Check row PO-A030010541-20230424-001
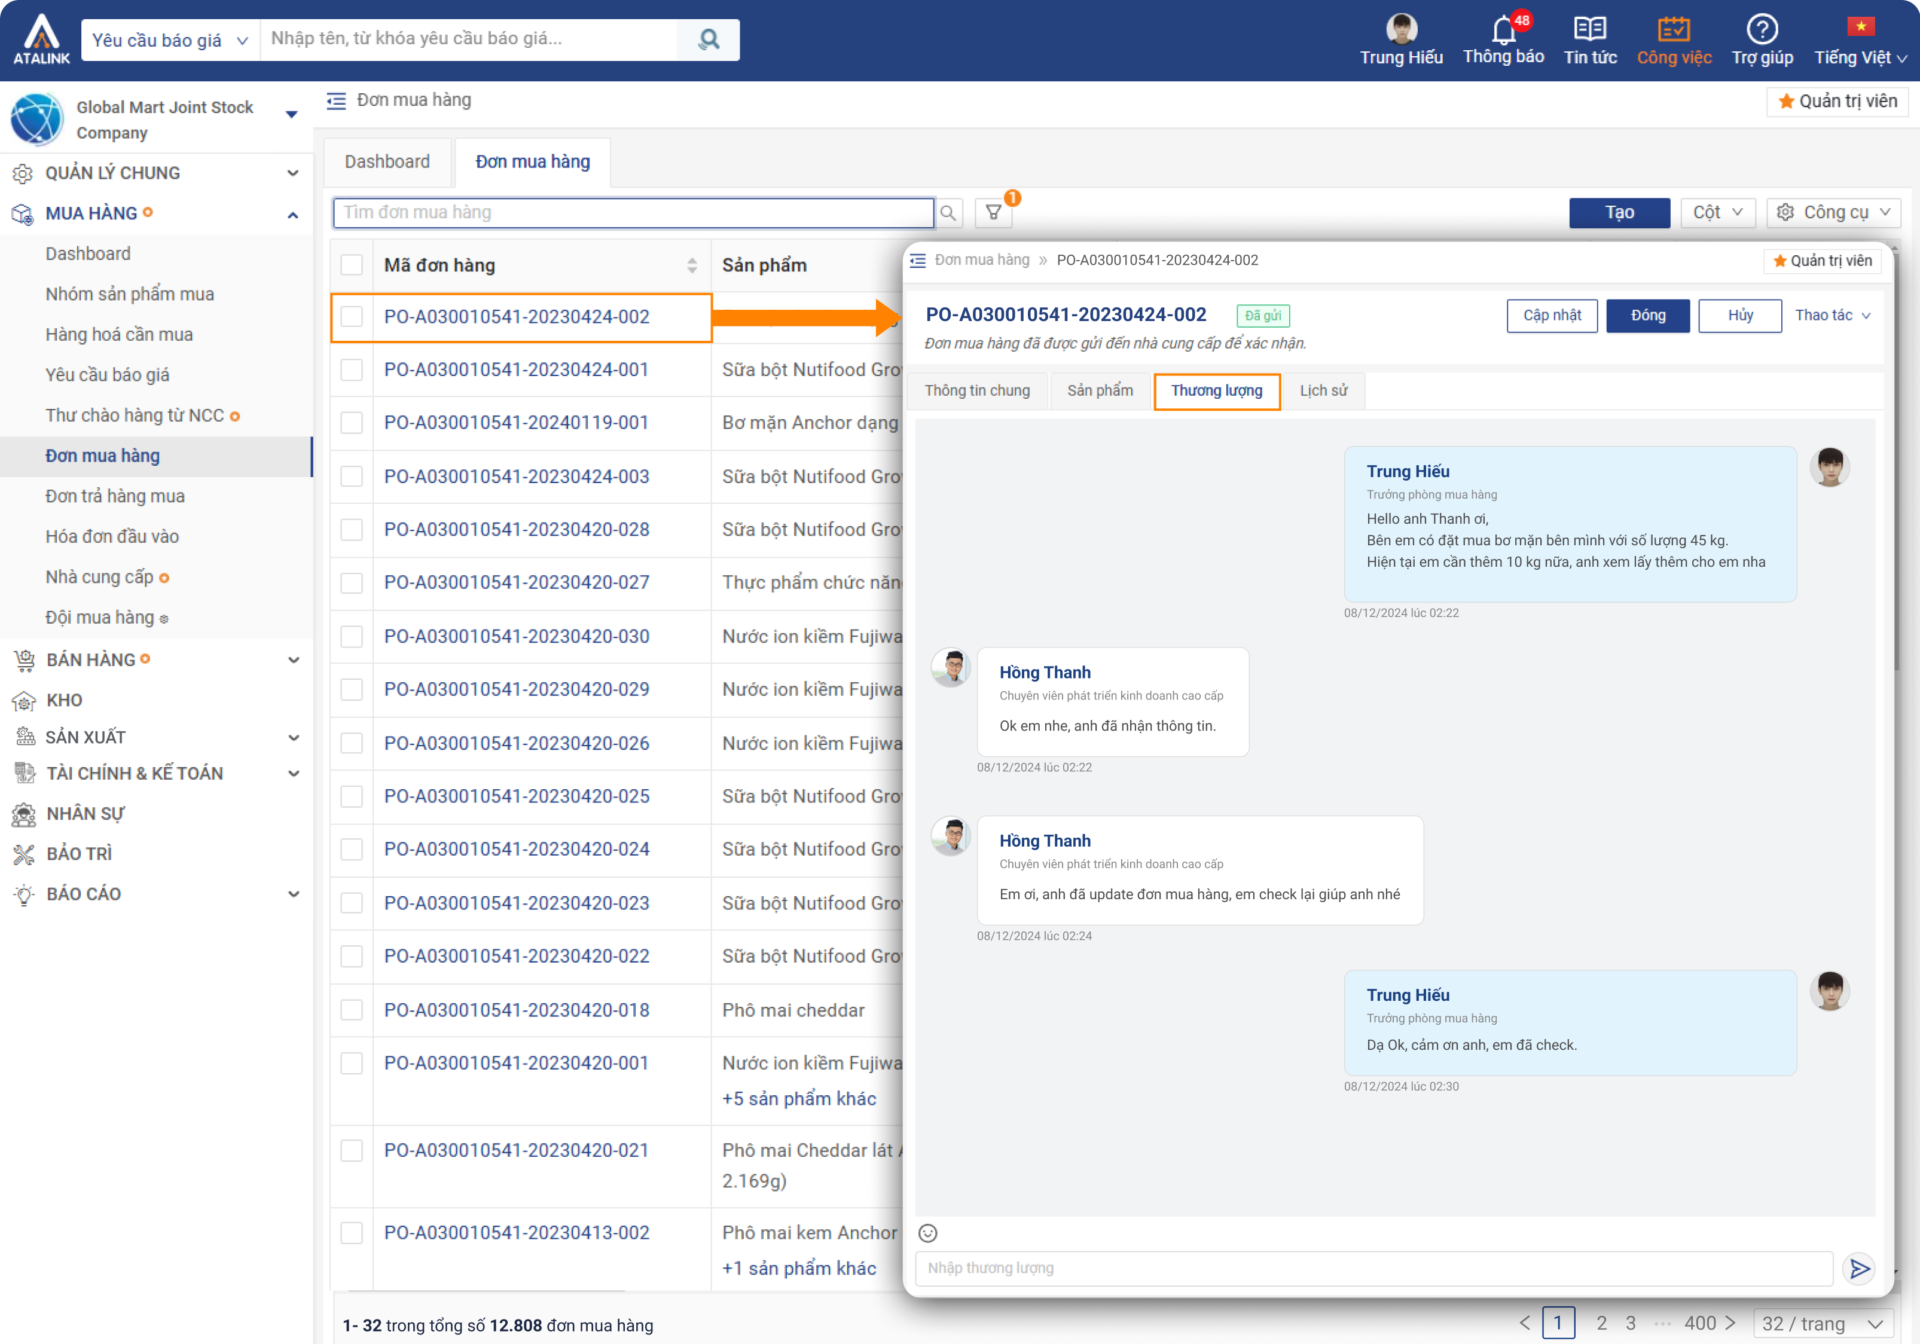The width and height of the screenshot is (1920, 1344). click(x=351, y=370)
